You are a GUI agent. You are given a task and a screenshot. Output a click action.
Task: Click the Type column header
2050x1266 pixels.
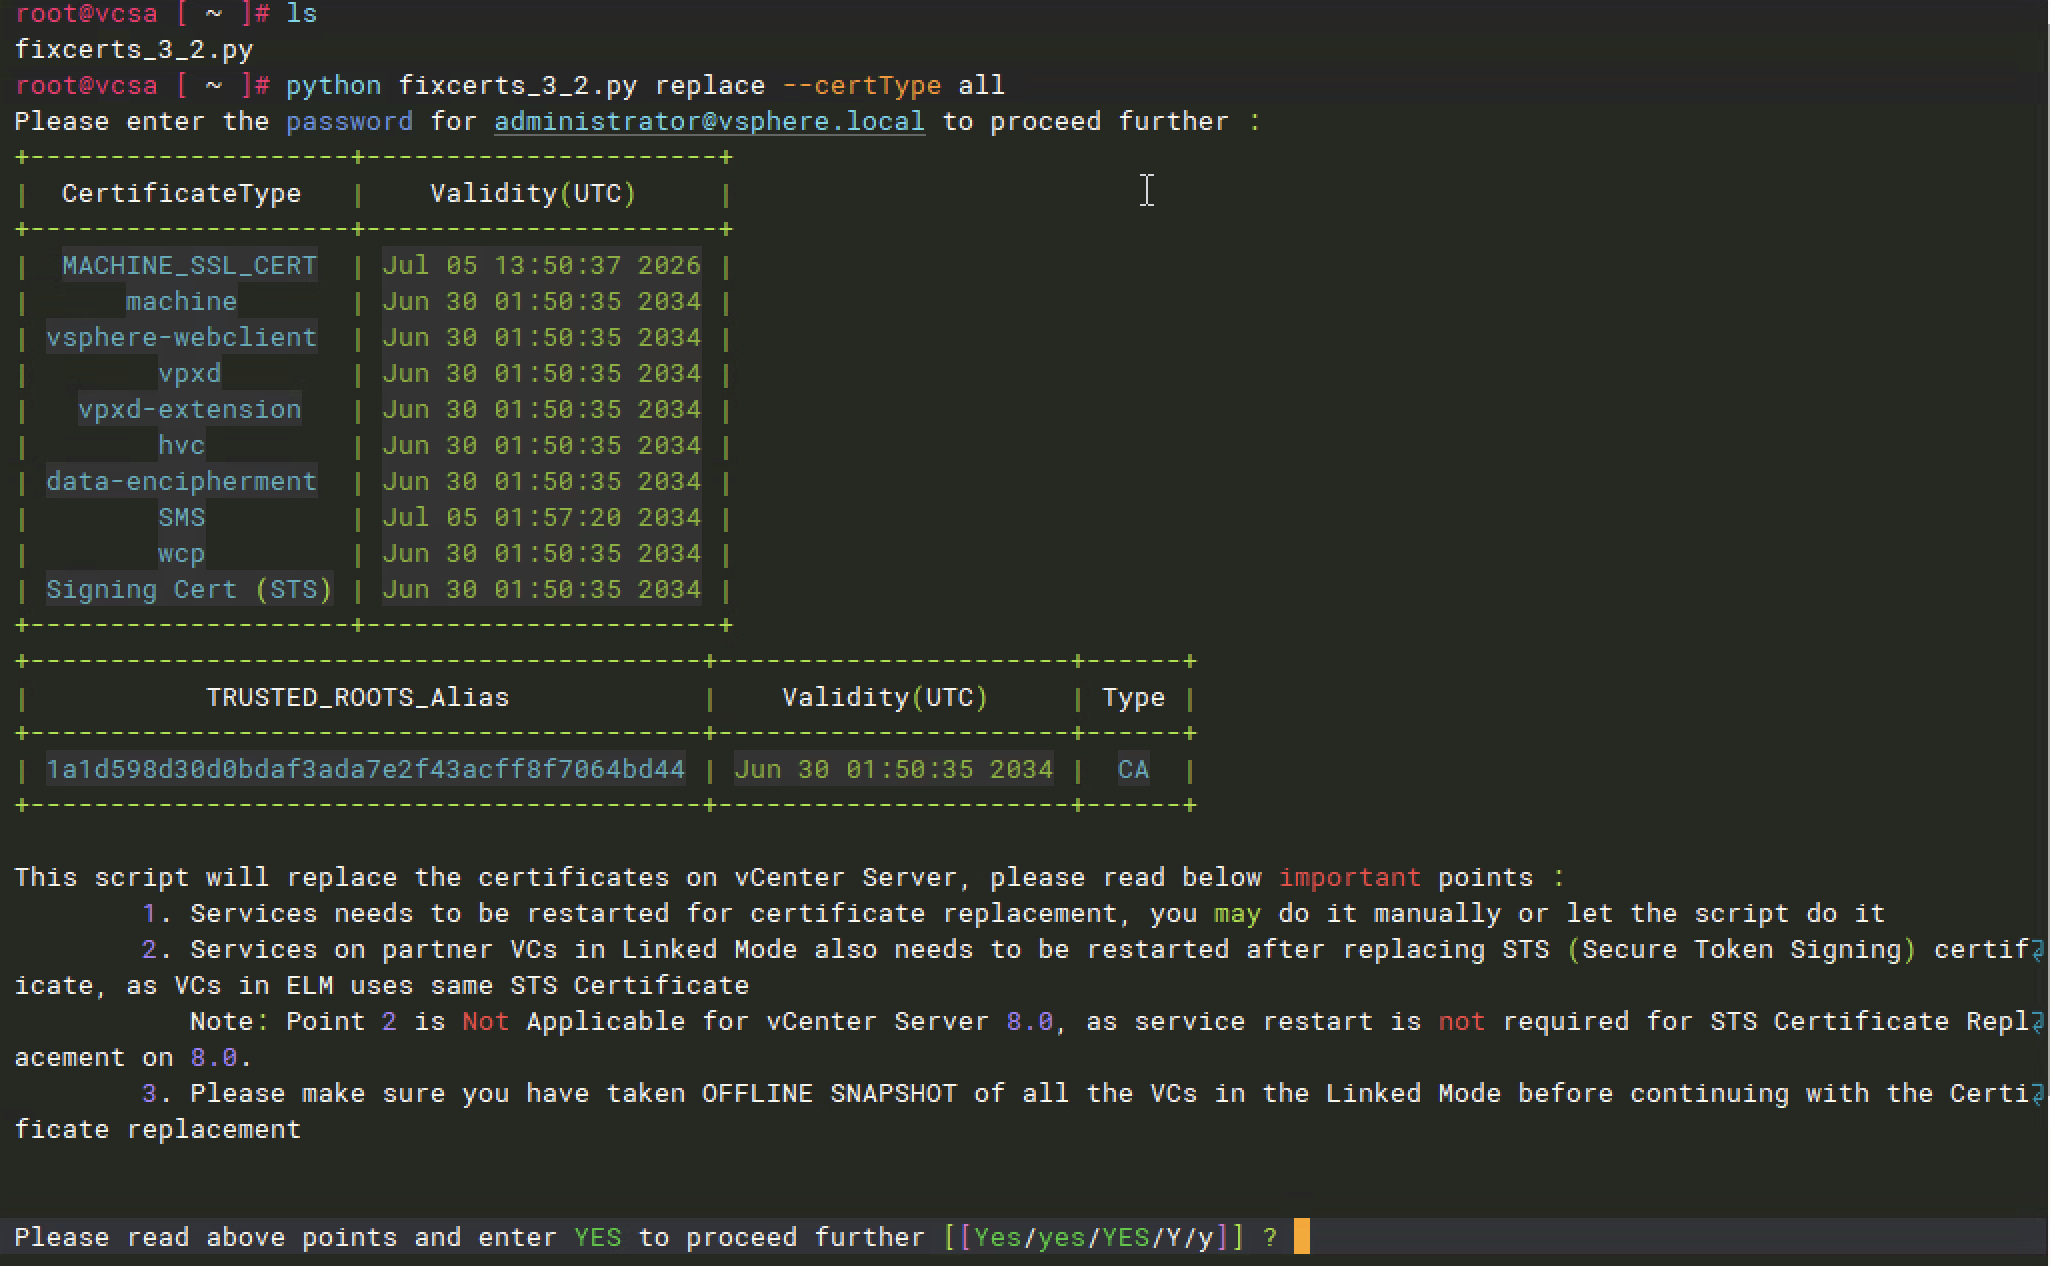[x=1133, y=698]
